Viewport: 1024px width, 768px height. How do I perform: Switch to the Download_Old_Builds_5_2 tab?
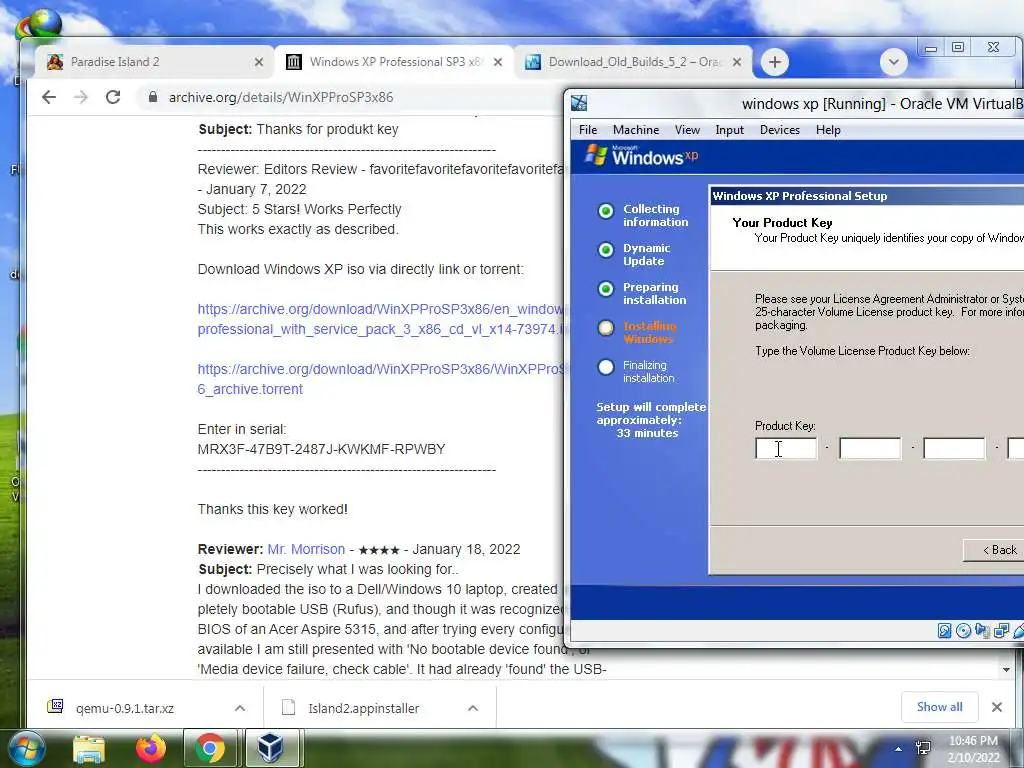point(633,62)
